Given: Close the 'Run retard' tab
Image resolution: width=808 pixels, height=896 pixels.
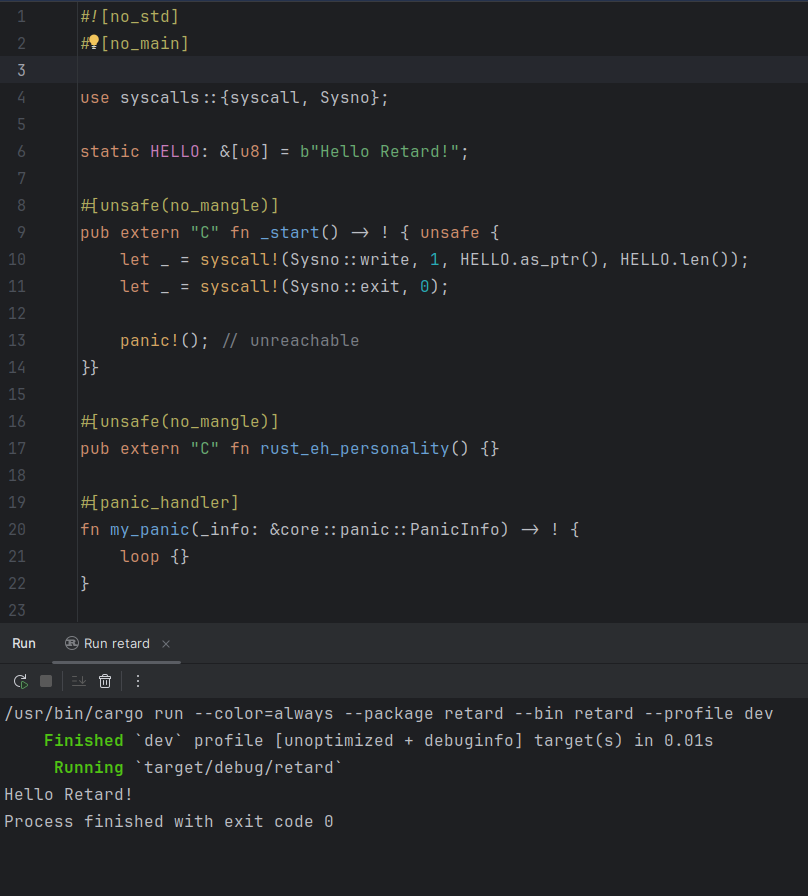Looking at the screenshot, I should pyautogui.click(x=166, y=644).
